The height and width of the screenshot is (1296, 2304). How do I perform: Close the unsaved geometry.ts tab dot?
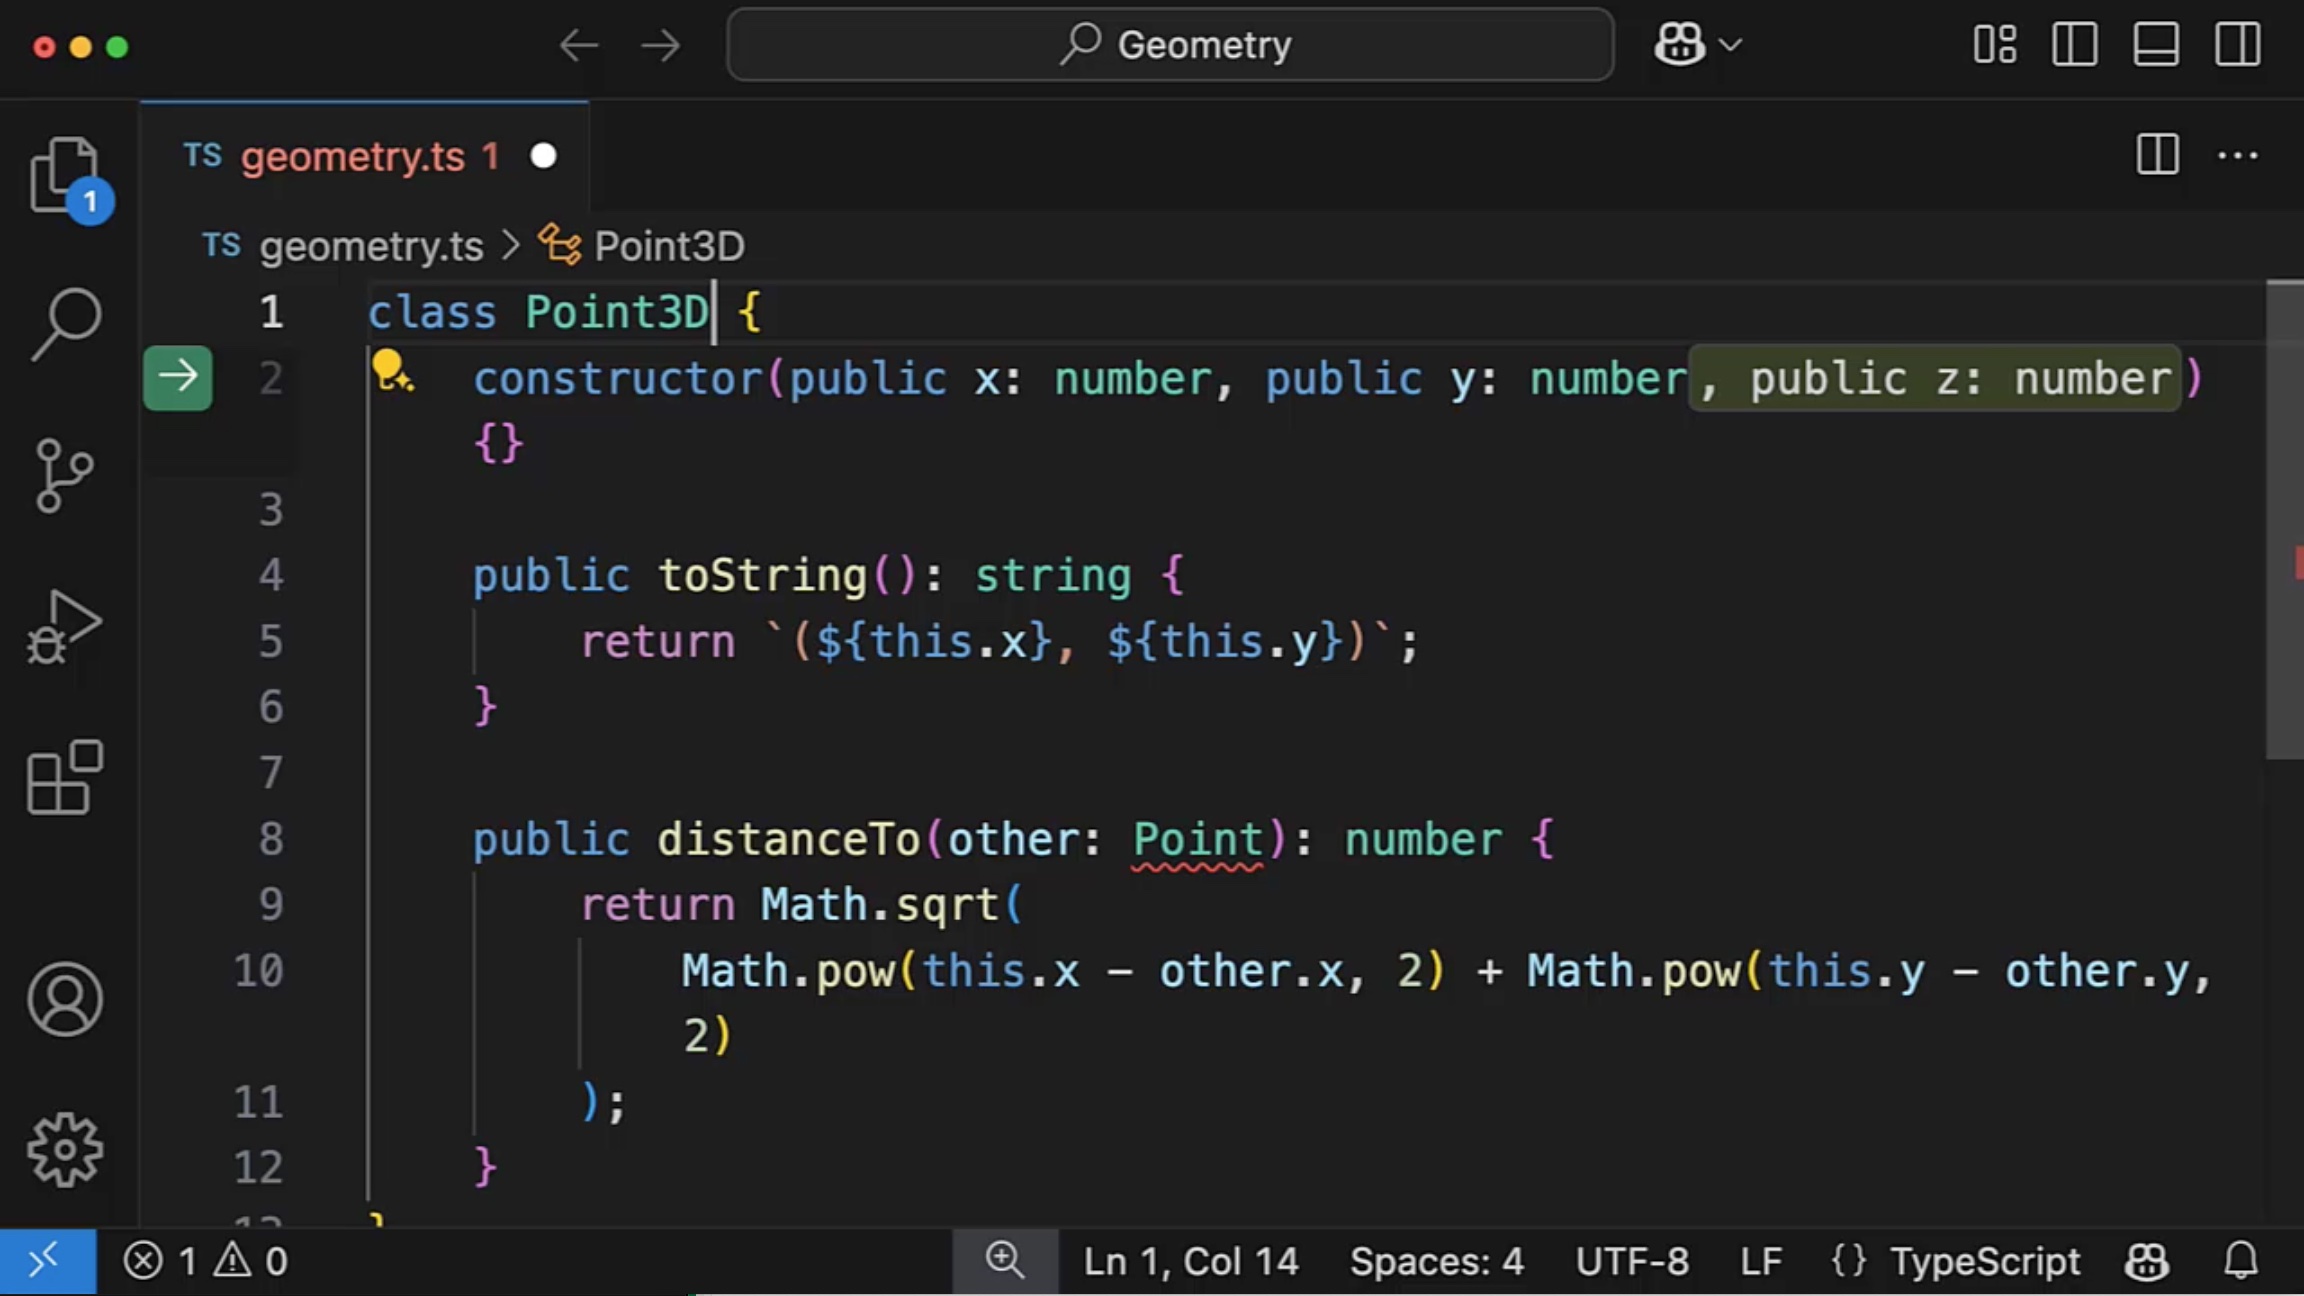click(543, 156)
